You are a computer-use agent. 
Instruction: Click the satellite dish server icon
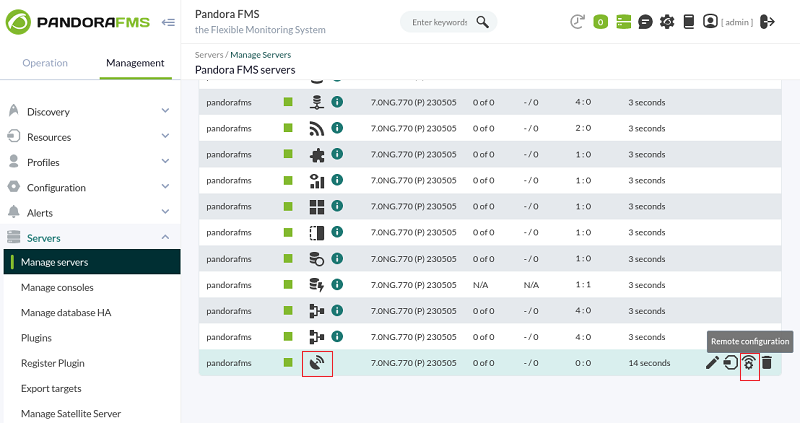(317, 363)
